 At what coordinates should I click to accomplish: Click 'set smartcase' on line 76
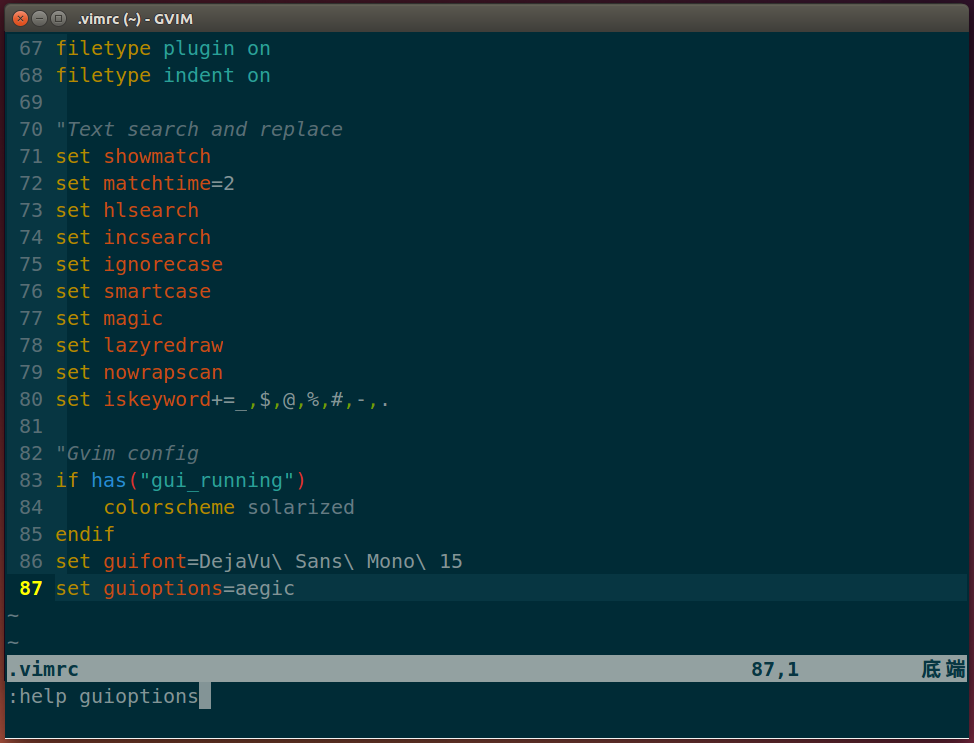133,291
